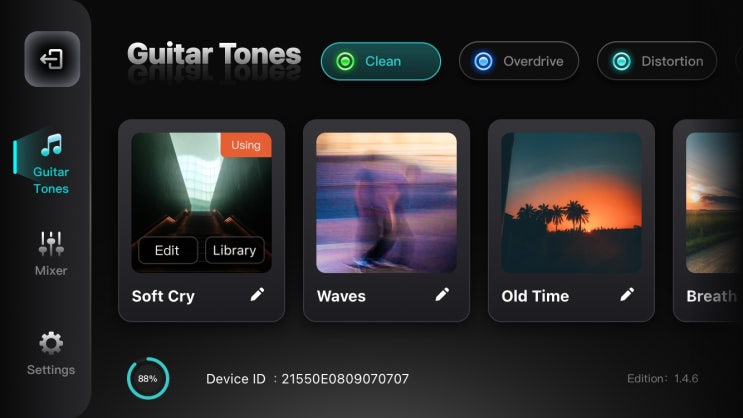Select the Waves tone thumbnail
Viewport: 743px width, 418px height.
pyautogui.click(x=387, y=203)
